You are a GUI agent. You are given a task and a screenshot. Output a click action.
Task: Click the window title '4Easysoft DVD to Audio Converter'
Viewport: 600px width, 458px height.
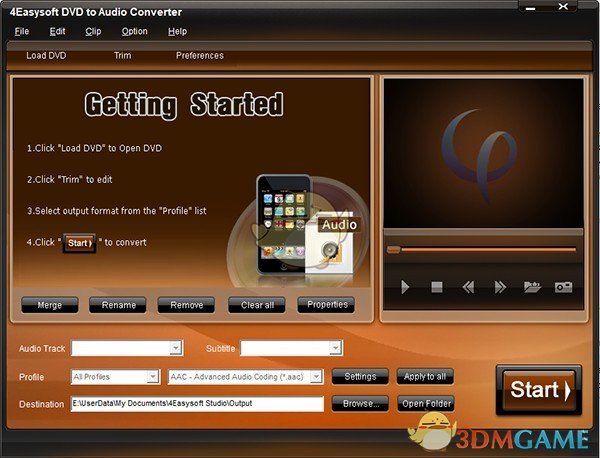click(x=96, y=12)
